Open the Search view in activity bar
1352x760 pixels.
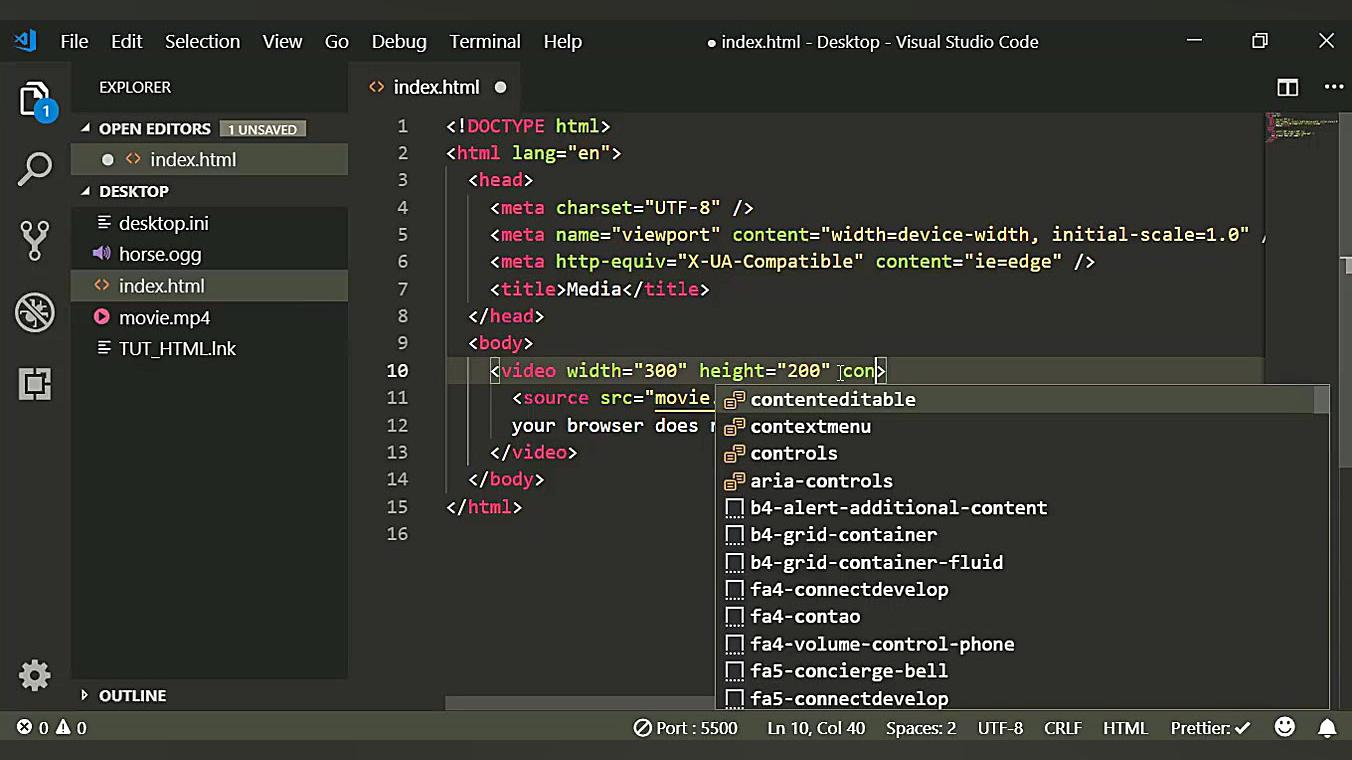coord(35,170)
